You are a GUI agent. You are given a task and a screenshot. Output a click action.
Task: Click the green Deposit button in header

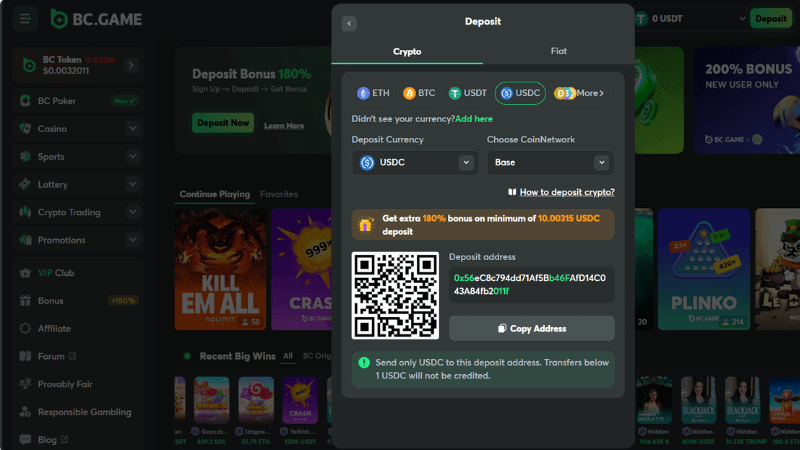point(770,19)
